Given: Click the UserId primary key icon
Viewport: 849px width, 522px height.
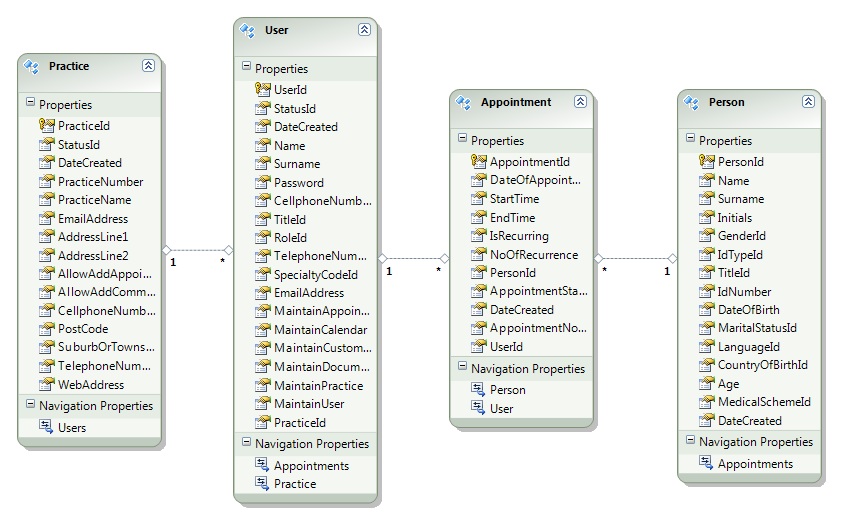Looking at the screenshot, I should (263, 89).
